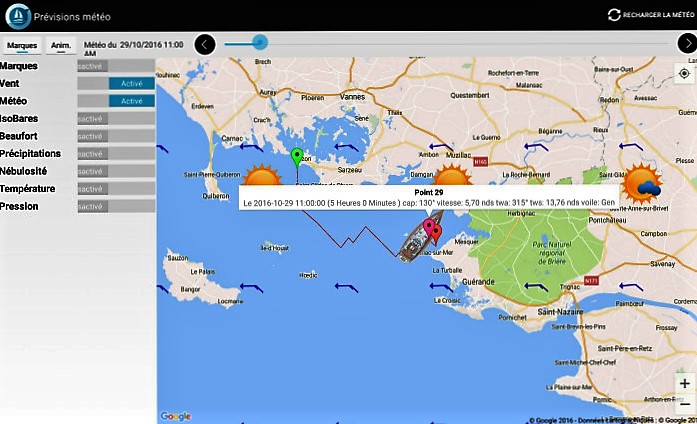Click the Redon town label
The image size is (697, 424).
click(x=609, y=100)
